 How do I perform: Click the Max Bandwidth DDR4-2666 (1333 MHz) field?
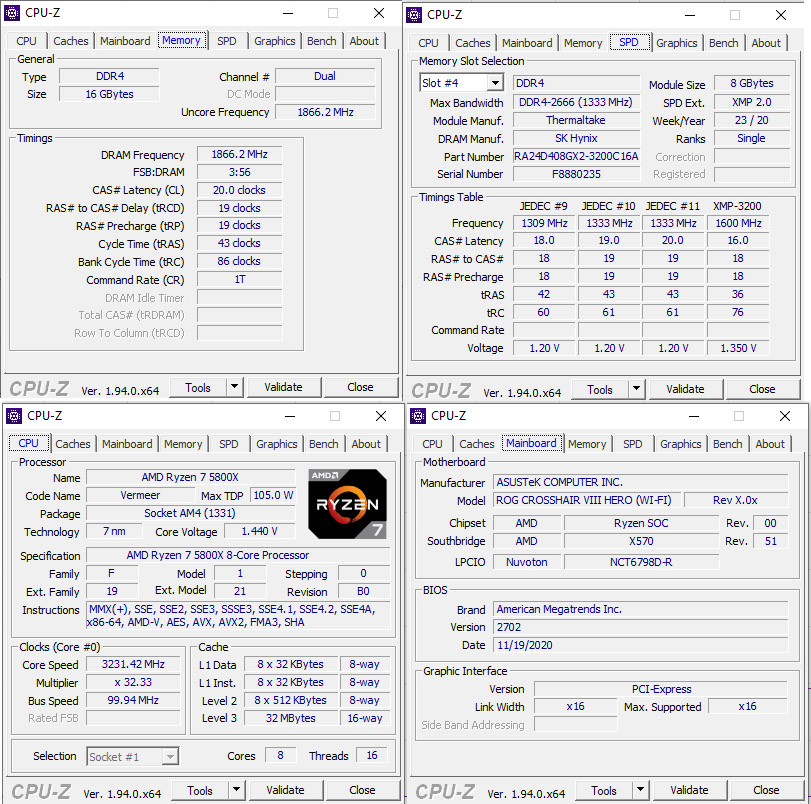576,102
